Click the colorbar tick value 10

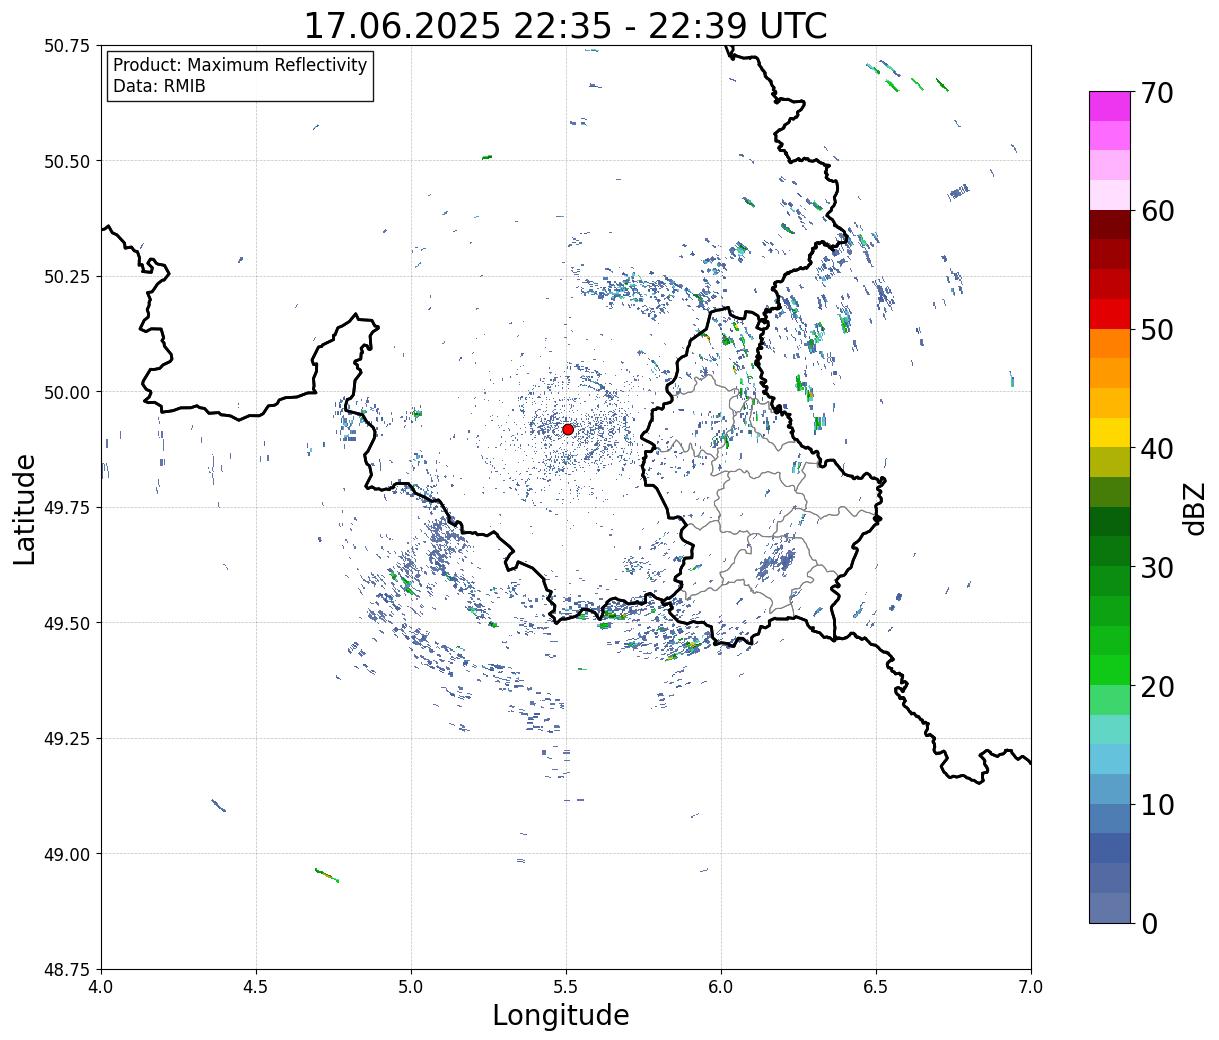click(1156, 805)
